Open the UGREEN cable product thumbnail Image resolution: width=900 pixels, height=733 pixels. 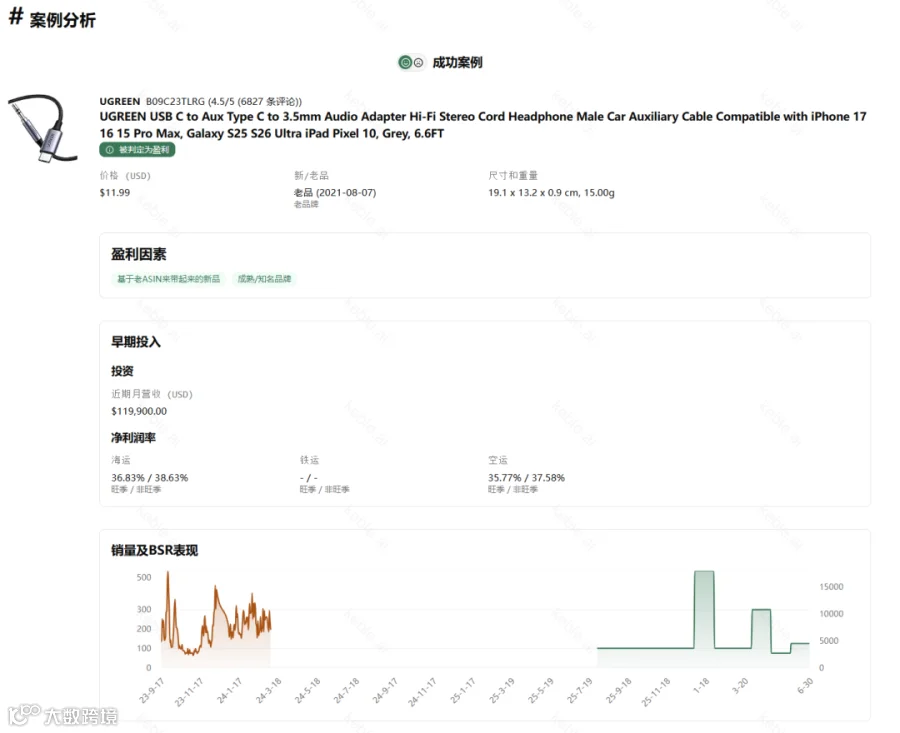[42, 128]
